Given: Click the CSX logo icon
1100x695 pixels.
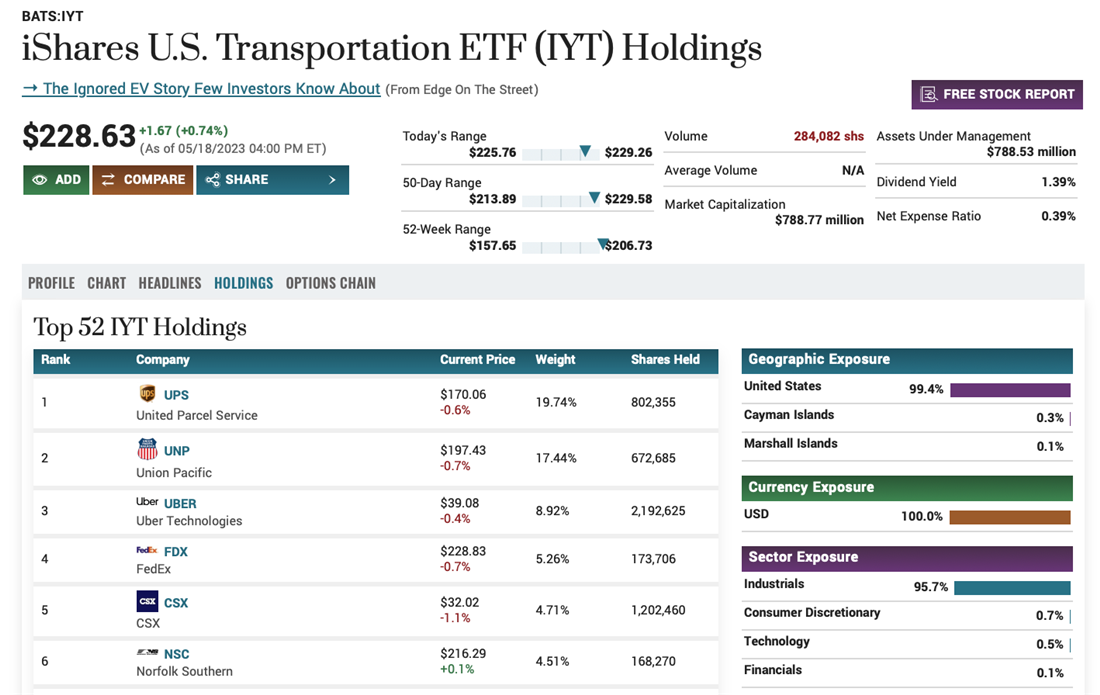Looking at the screenshot, I should 147,602.
